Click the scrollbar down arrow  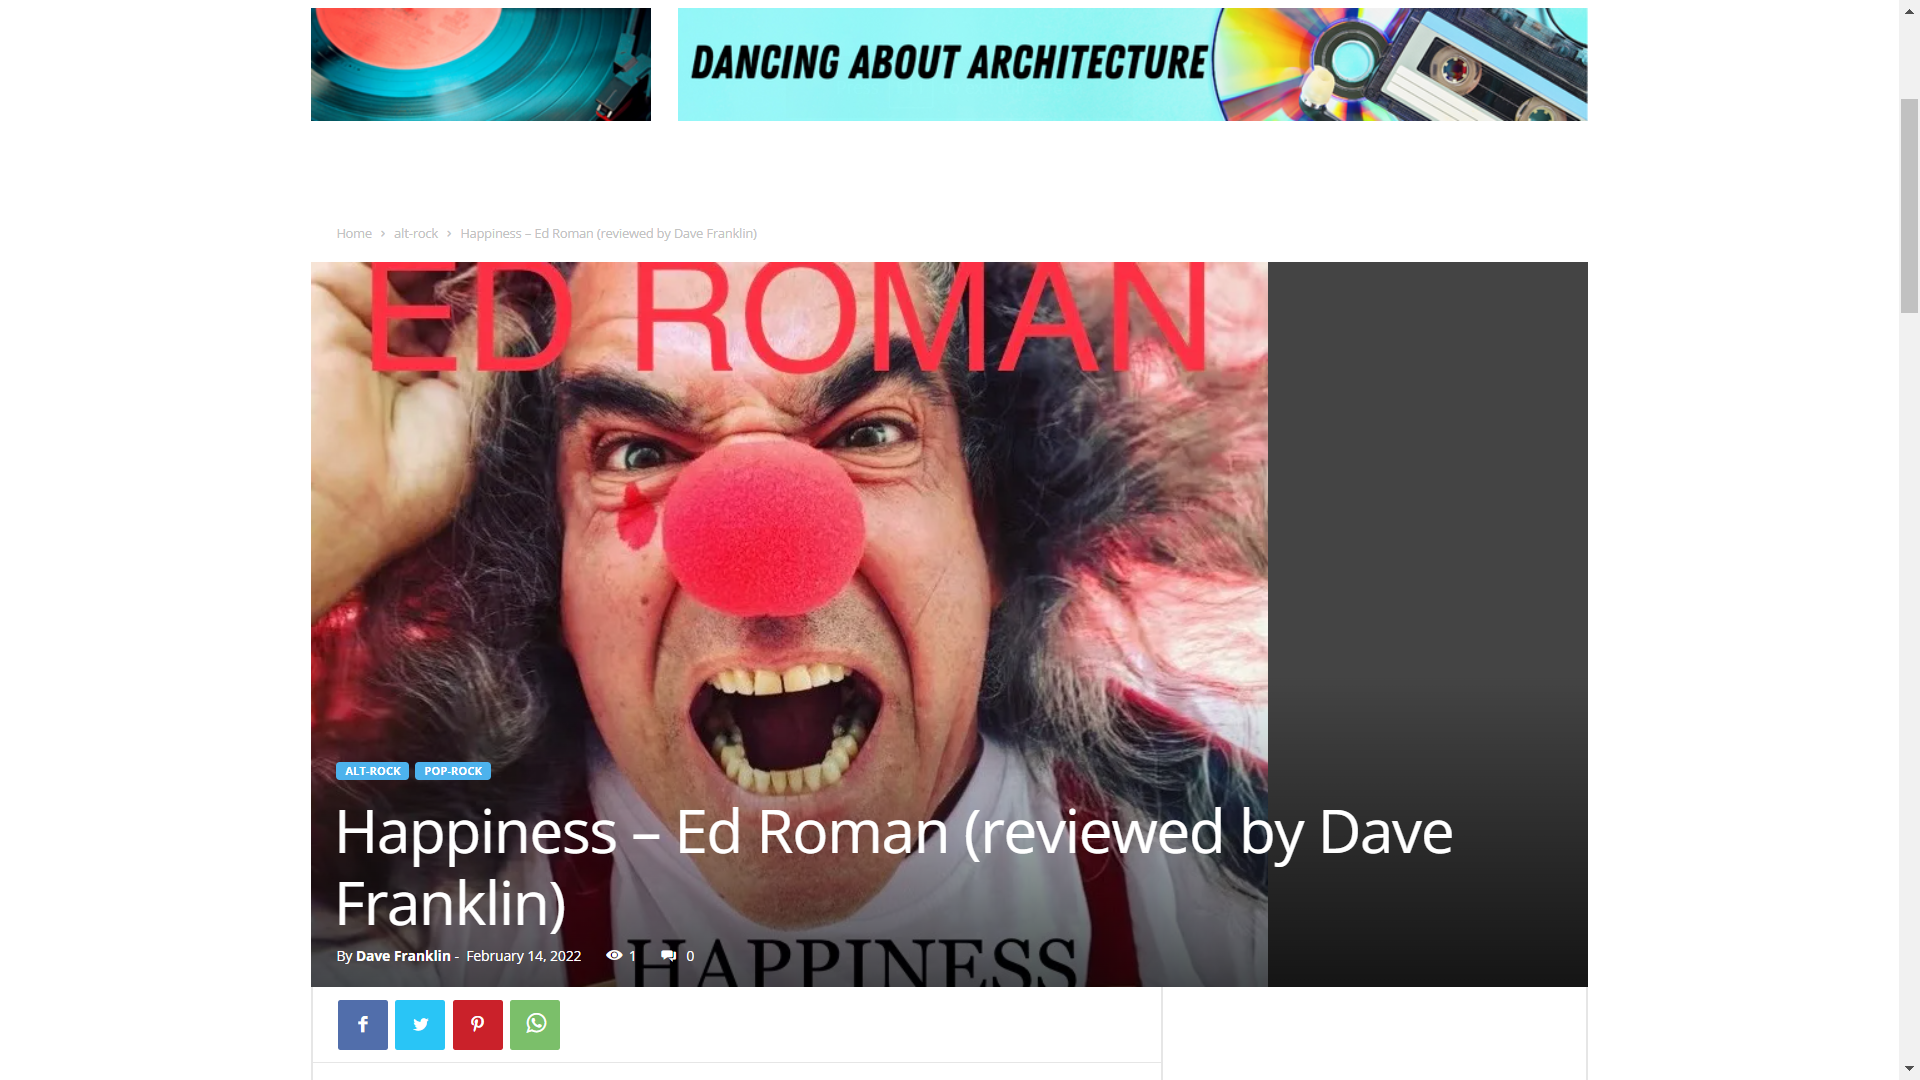(x=1909, y=1069)
